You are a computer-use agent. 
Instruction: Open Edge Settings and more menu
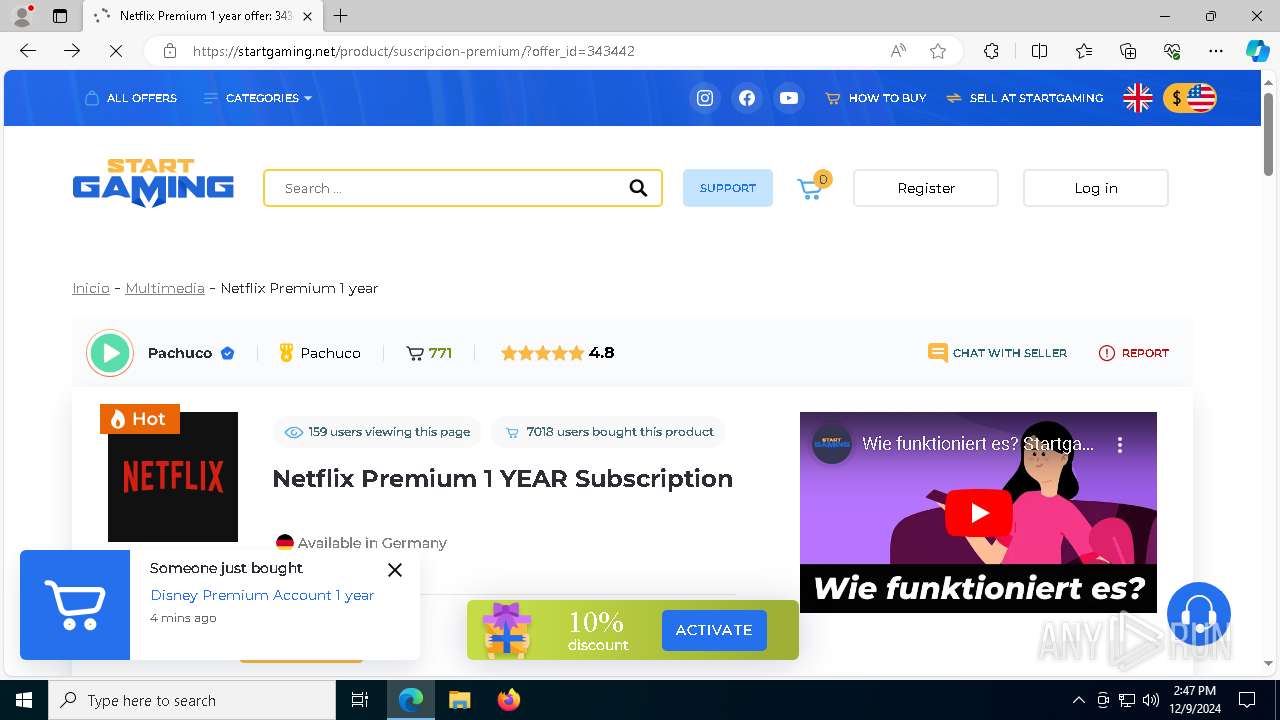coord(1216,51)
